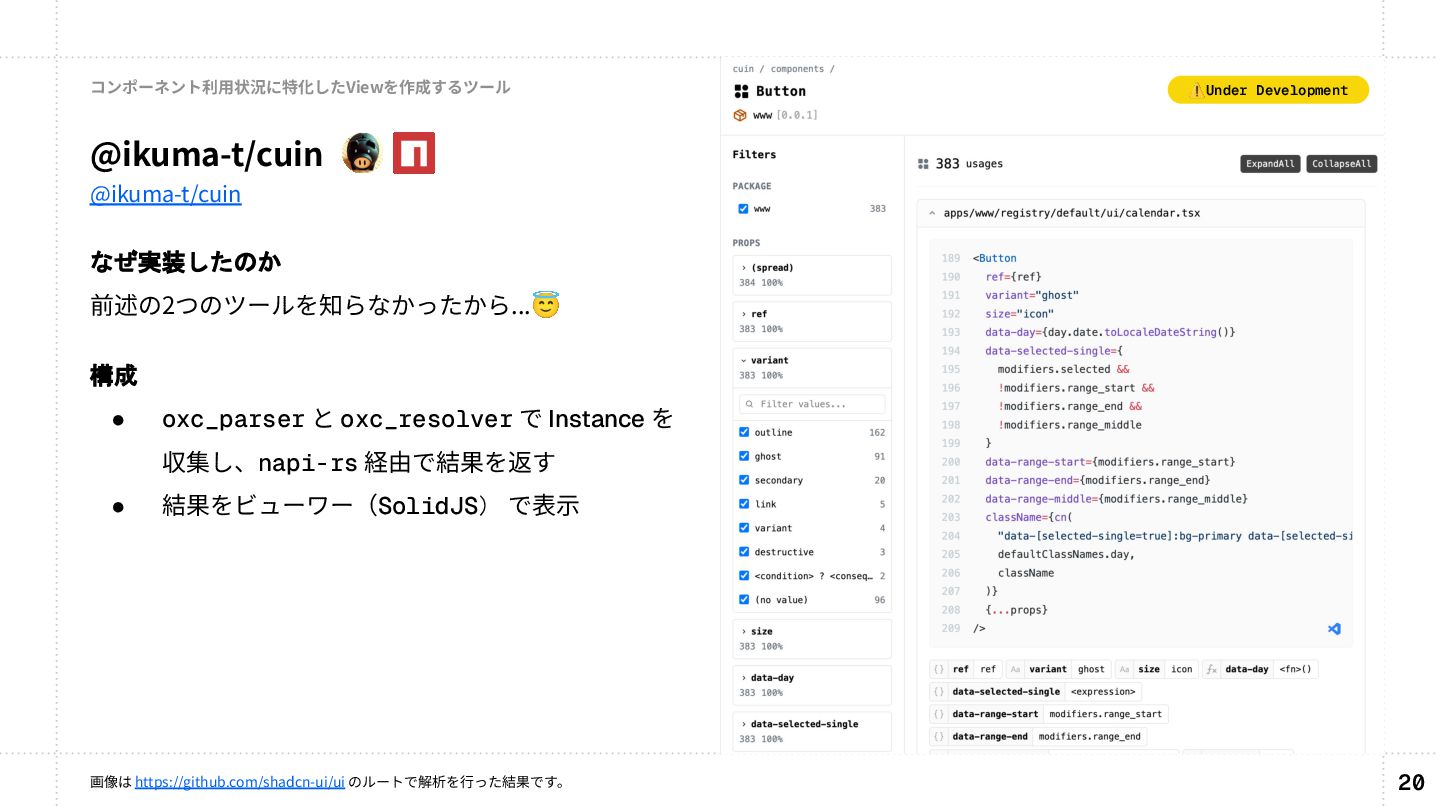Viewport: 1440px width, 810px height.
Task: Open file in VS Code icon
Action: pyautogui.click(x=1334, y=629)
